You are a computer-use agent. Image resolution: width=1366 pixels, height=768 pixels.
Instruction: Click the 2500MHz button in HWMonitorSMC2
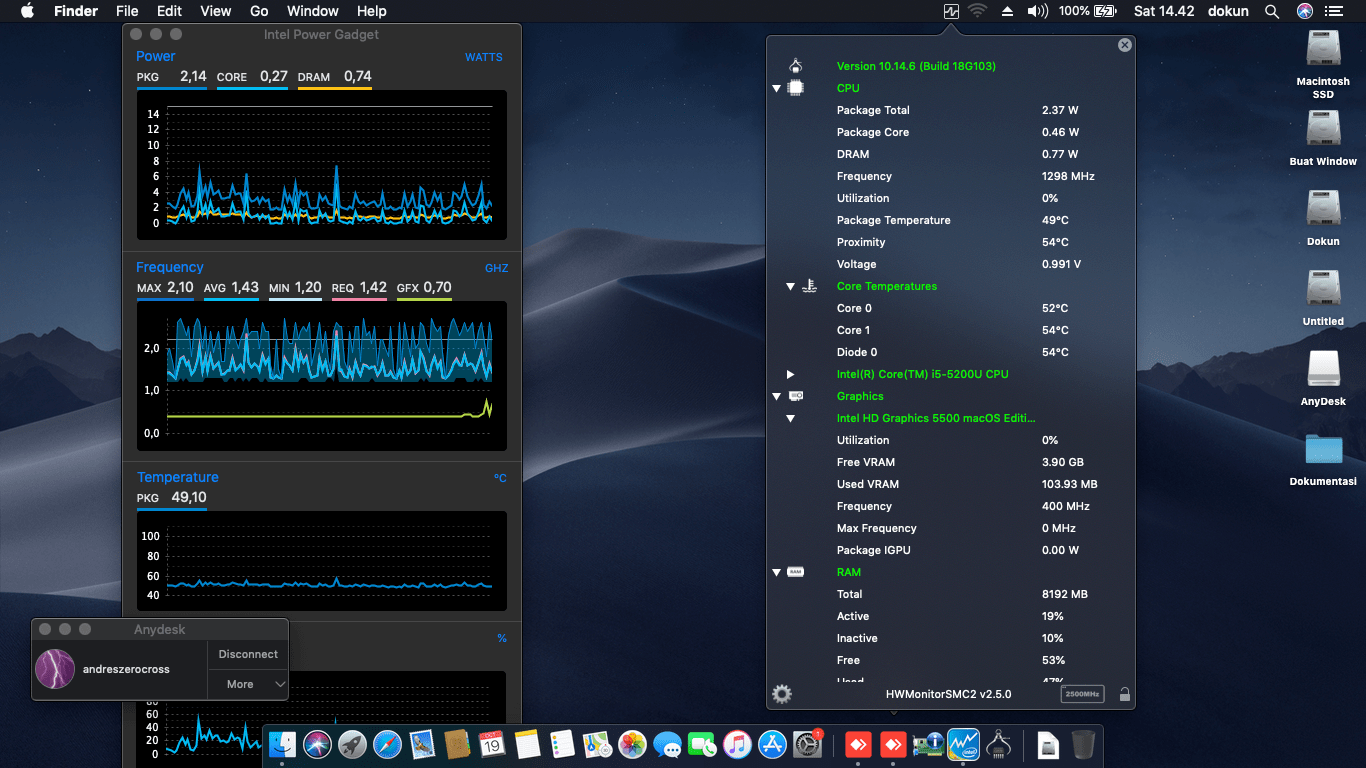1082,693
